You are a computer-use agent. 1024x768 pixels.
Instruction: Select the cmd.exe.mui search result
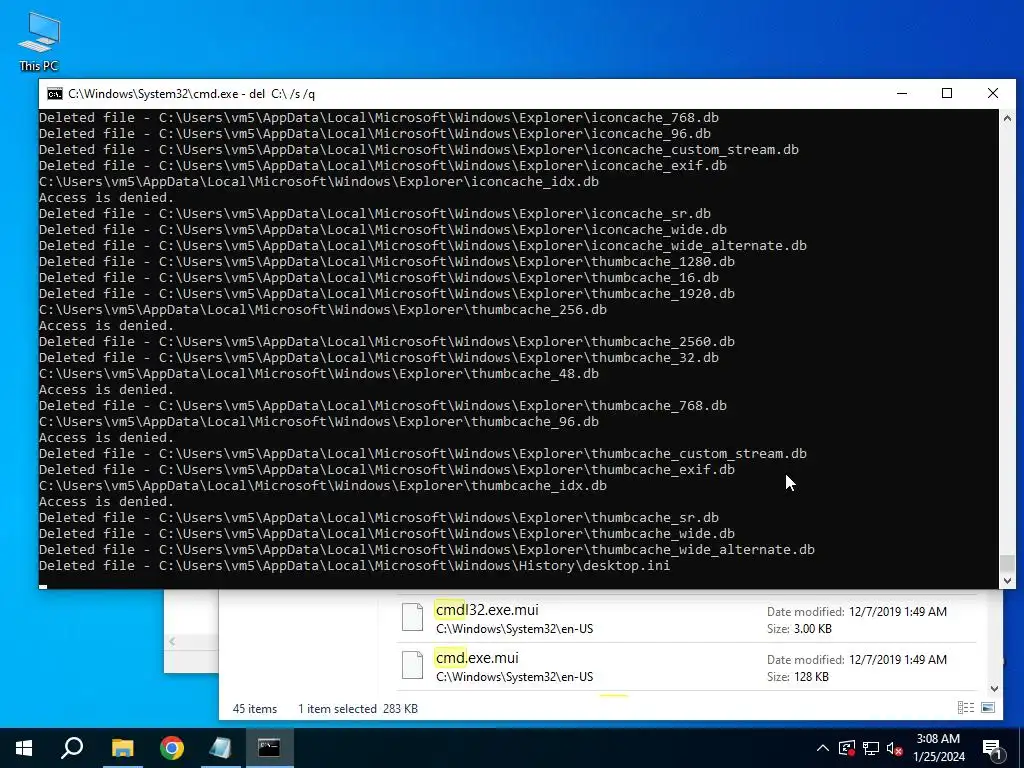pyautogui.click(x=686, y=667)
